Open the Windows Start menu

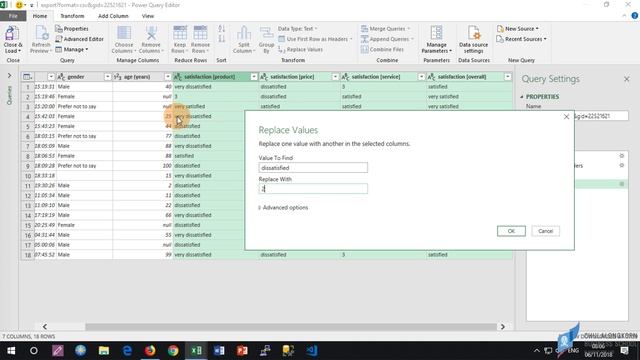[x=11, y=351]
